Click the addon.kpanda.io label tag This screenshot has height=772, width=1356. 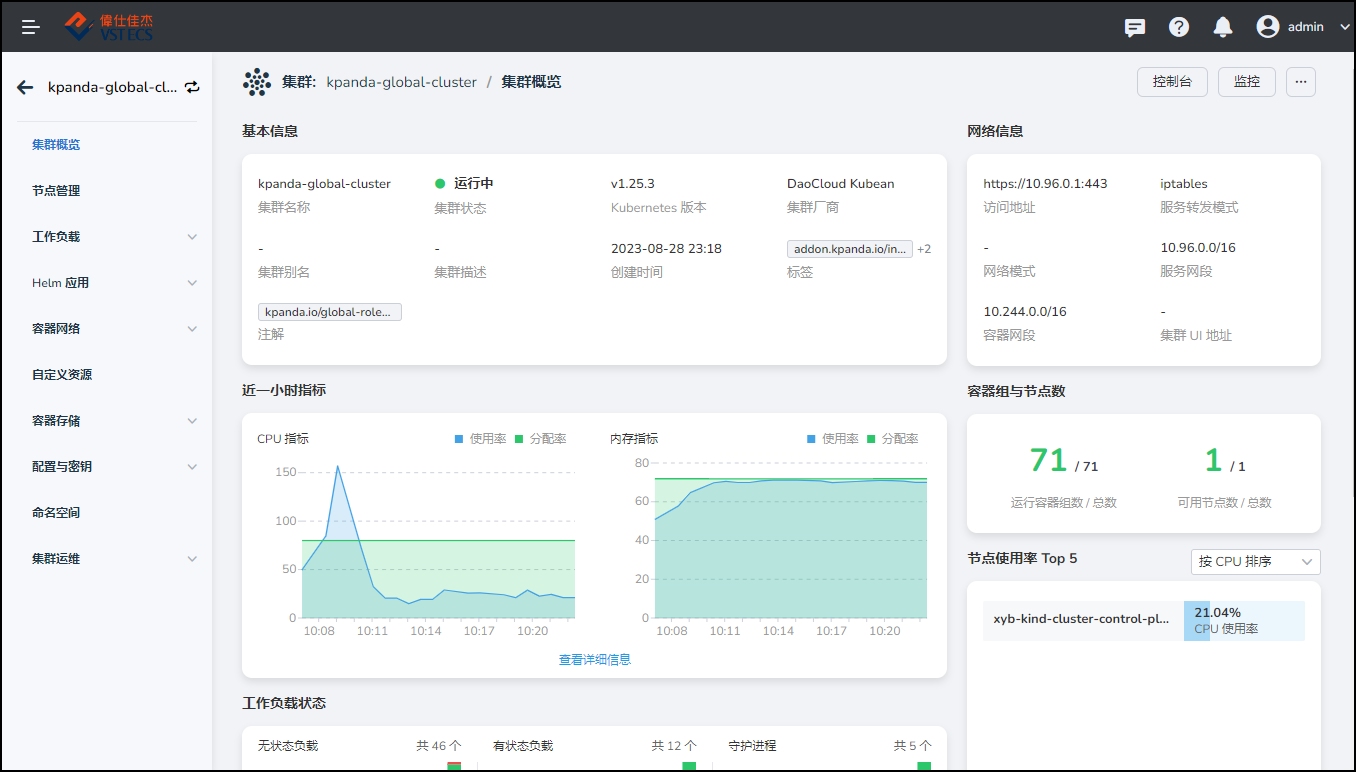[850, 249]
